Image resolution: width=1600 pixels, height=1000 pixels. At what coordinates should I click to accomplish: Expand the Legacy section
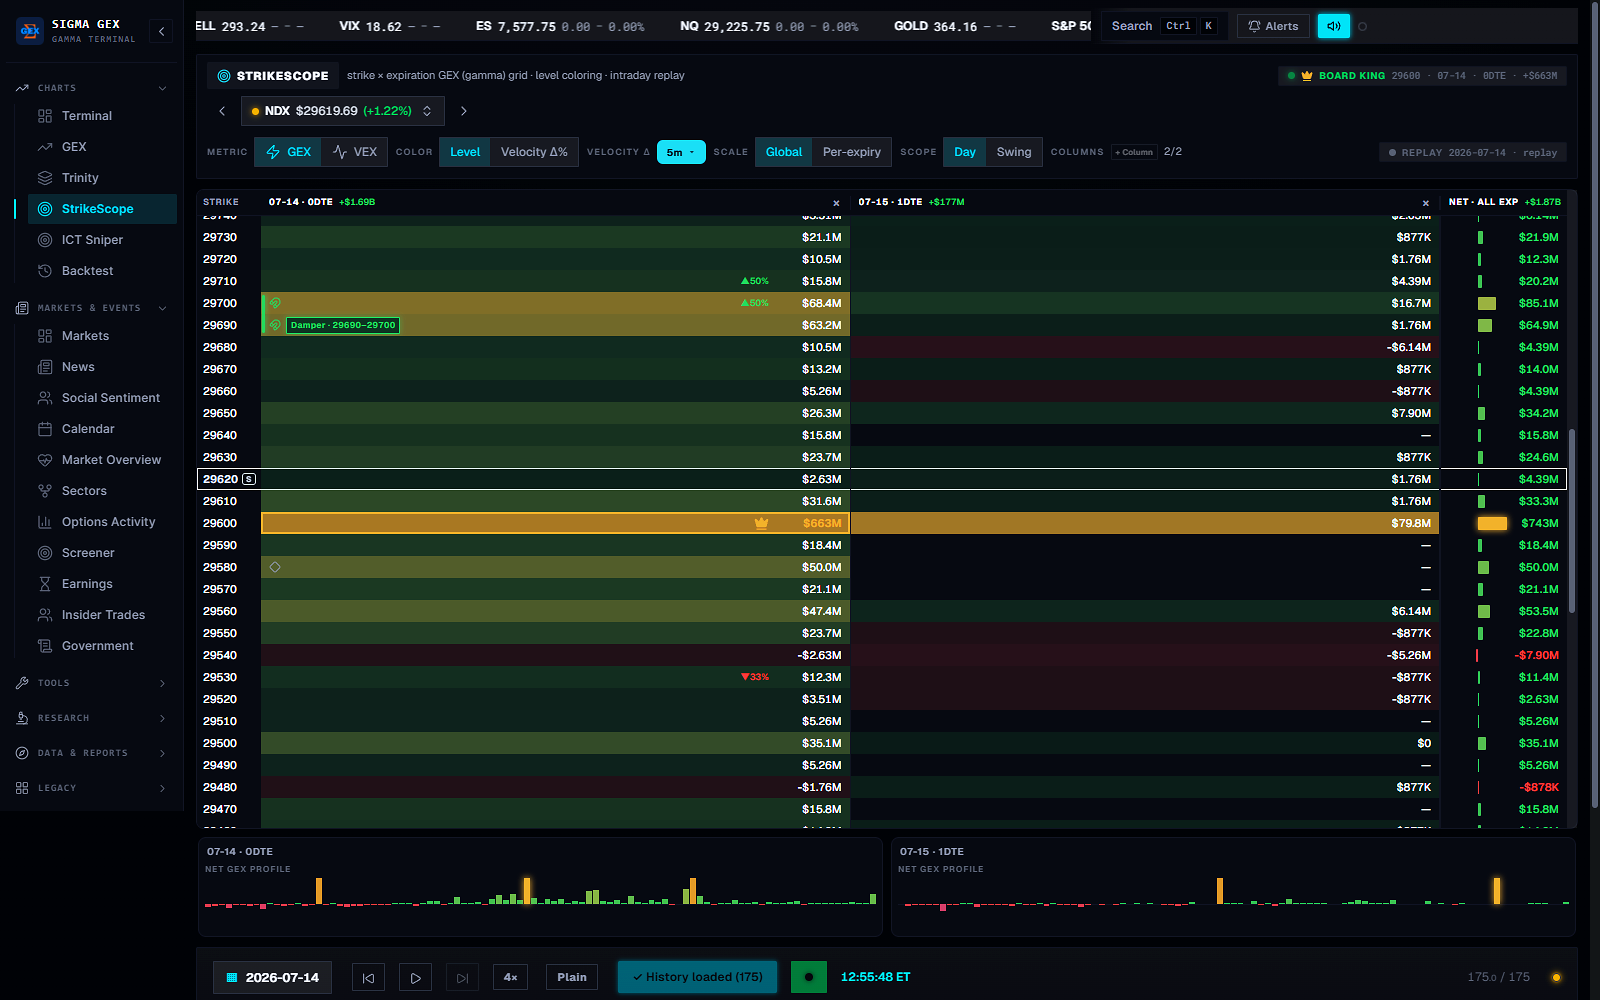click(92, 788)
